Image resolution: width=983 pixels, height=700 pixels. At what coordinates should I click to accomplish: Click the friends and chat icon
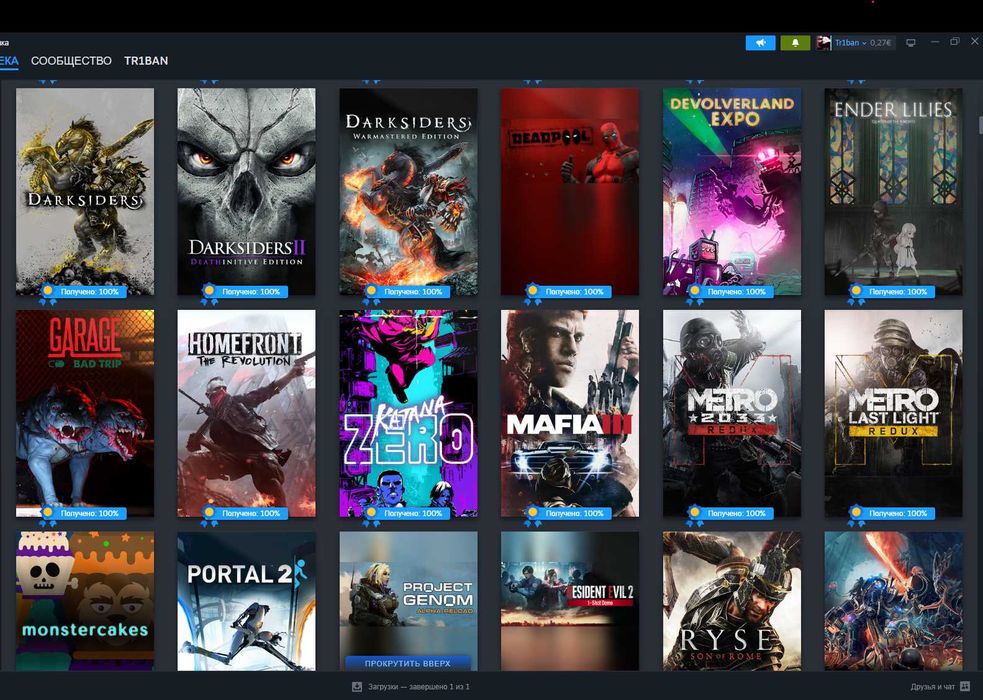coord(965,687)
